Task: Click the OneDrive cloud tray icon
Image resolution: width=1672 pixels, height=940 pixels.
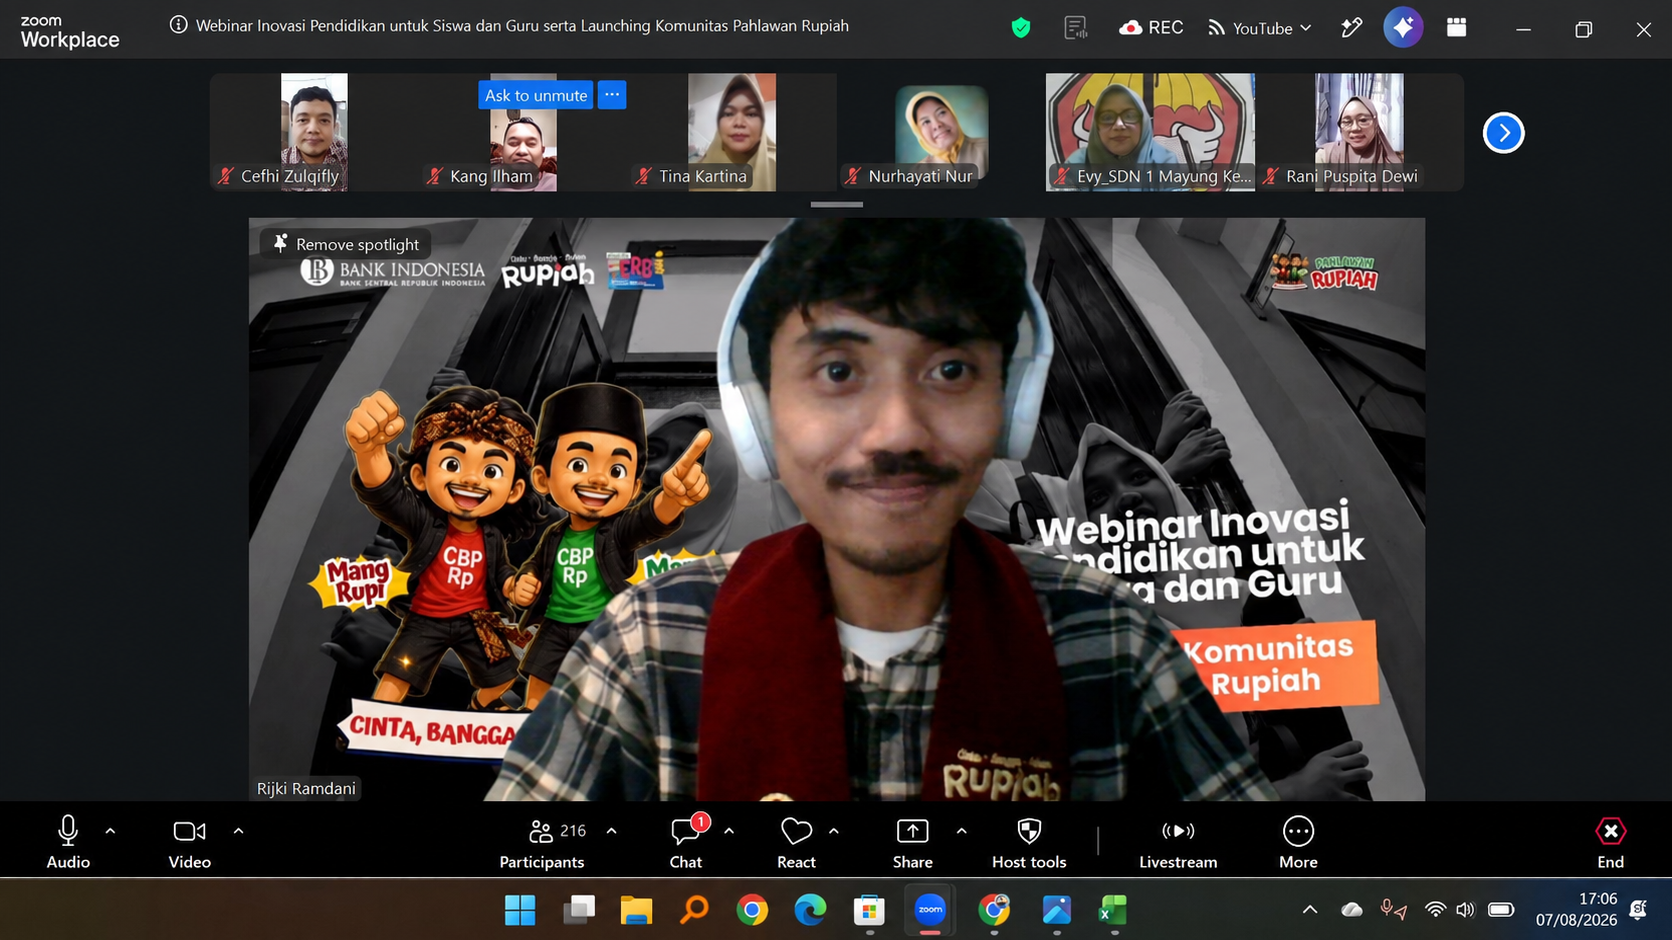Action: (x=1352, y=910)
